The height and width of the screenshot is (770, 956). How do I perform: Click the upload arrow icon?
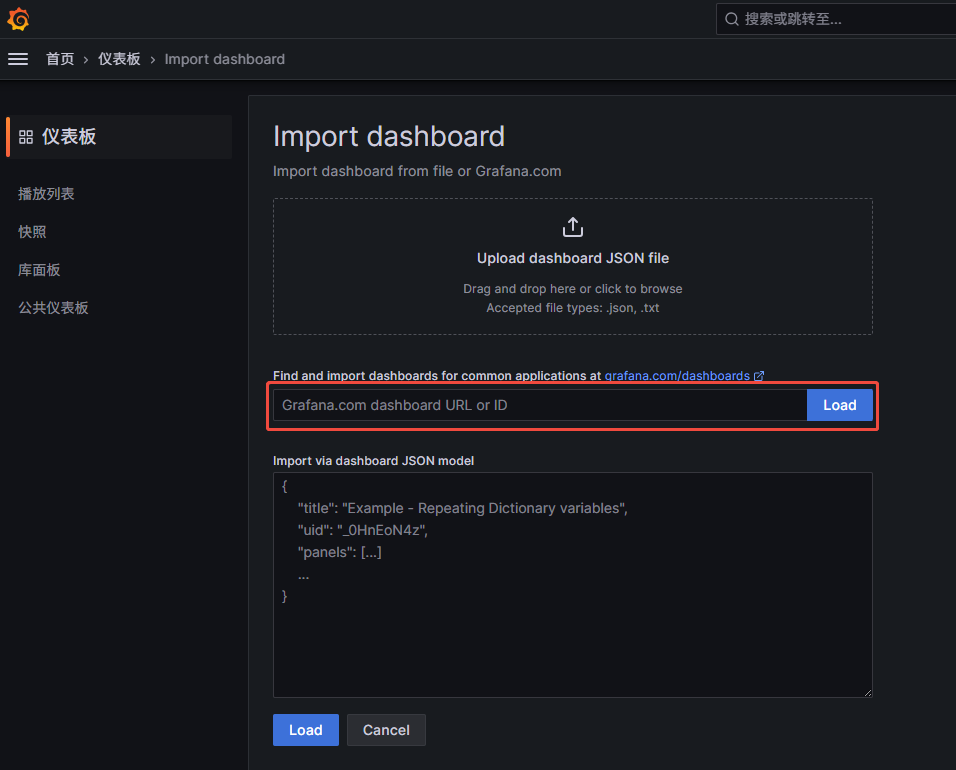coord(572,227)
